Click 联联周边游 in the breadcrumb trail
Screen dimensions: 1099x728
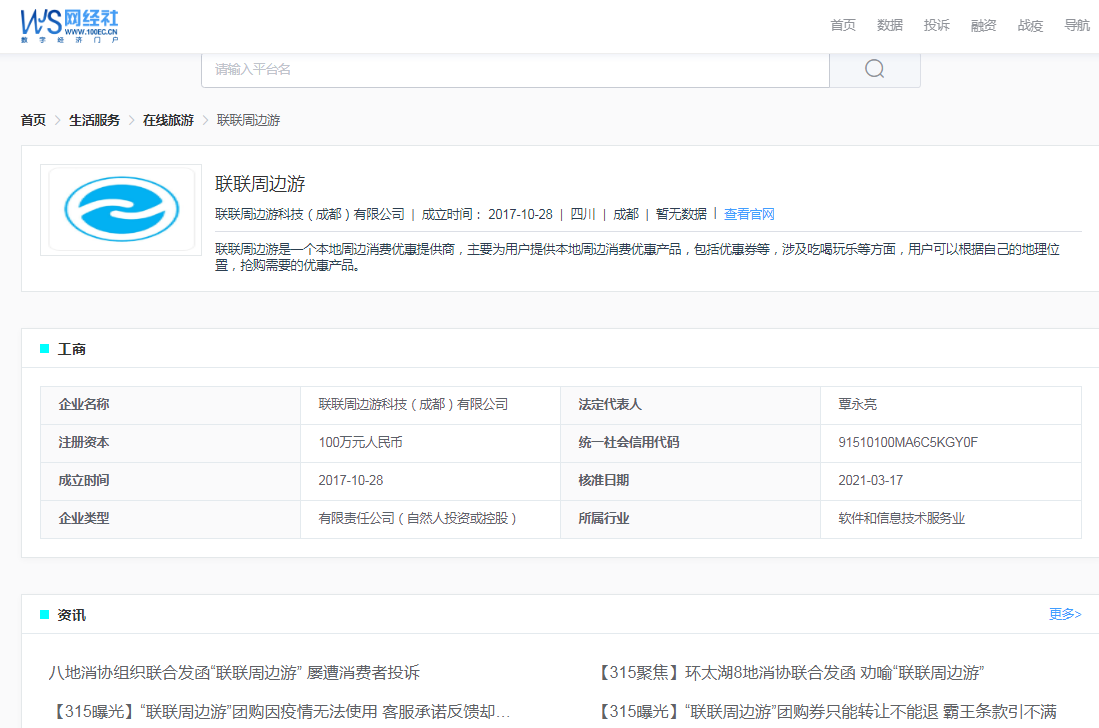point(248,120)
